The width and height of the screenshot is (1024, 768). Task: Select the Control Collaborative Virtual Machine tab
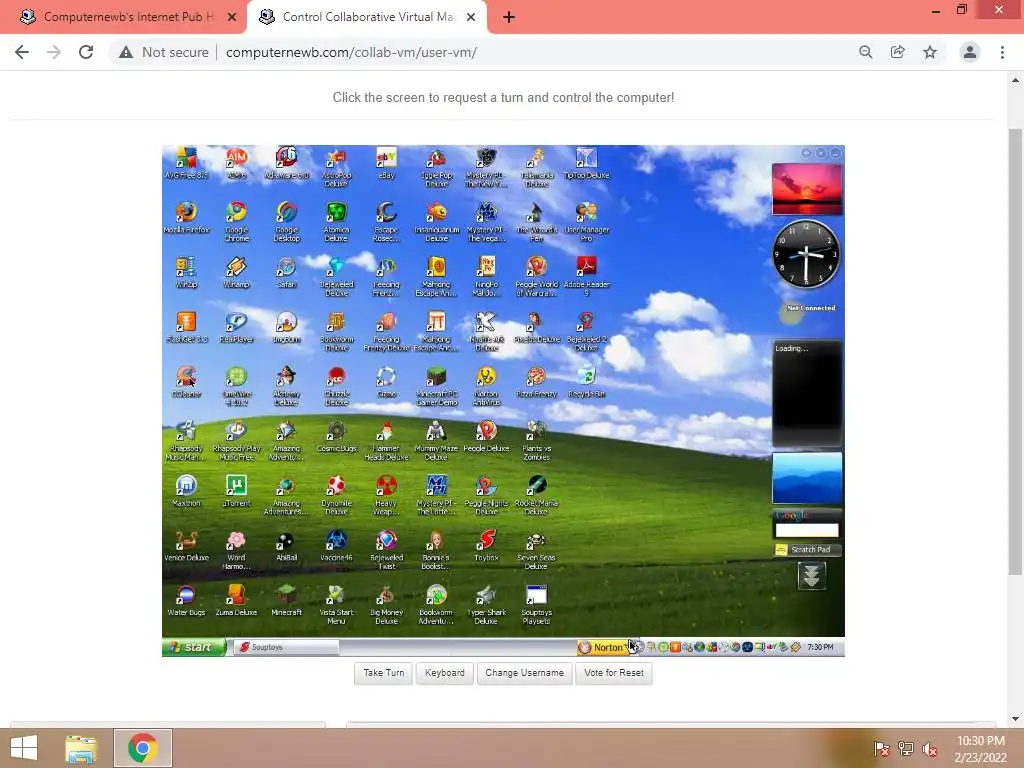click(367, 17)
